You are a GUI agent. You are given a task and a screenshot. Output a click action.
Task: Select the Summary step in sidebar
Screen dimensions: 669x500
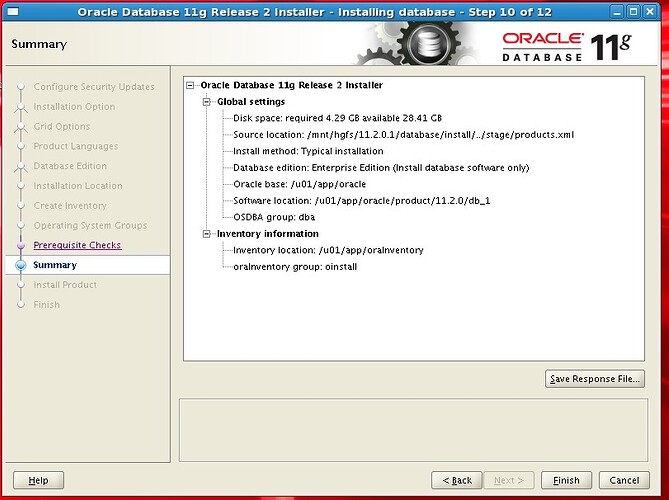pyautogui.click(x=54, y=265)
